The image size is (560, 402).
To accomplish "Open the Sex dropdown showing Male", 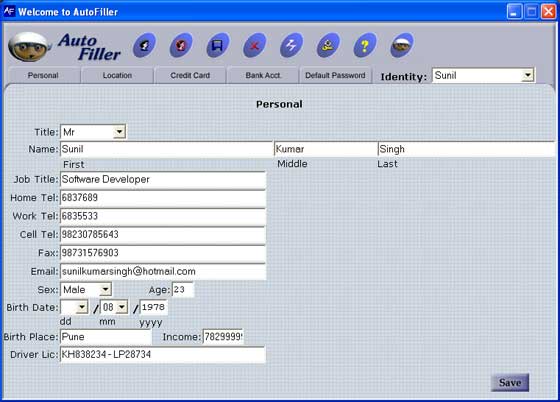I will pyautogui.click(x=105, y=289).
